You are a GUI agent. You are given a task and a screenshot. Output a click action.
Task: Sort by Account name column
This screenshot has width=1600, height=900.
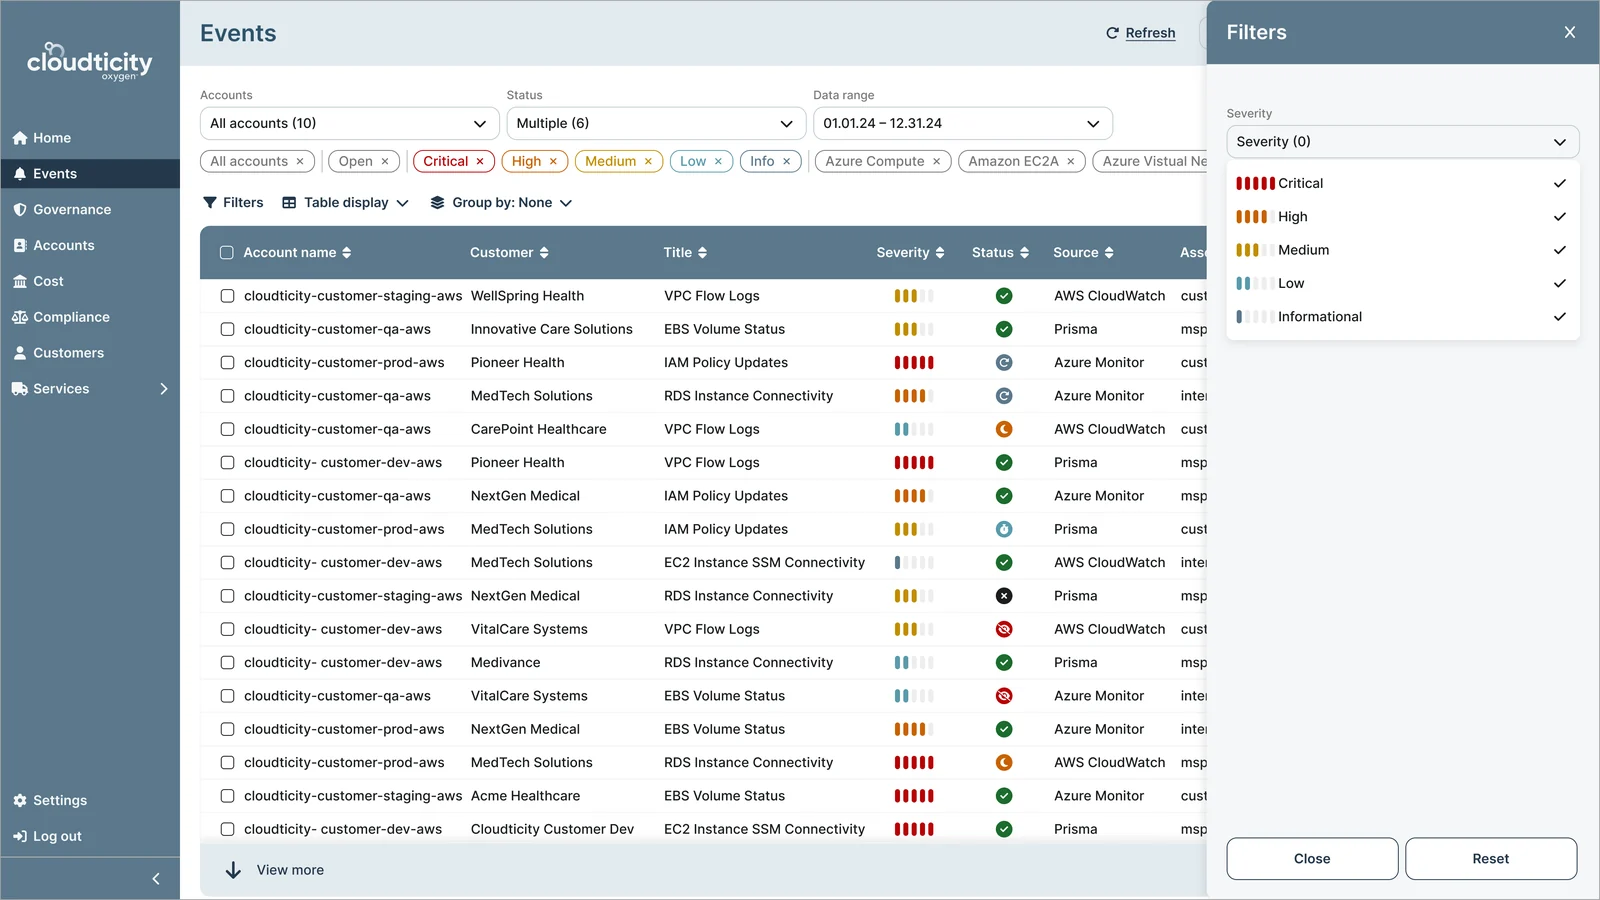pos(347,253)
